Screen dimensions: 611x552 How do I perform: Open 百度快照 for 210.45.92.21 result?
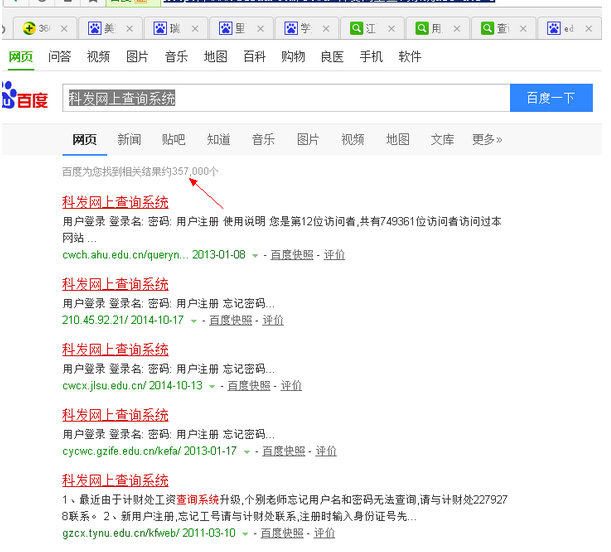(x=231, y=320)
